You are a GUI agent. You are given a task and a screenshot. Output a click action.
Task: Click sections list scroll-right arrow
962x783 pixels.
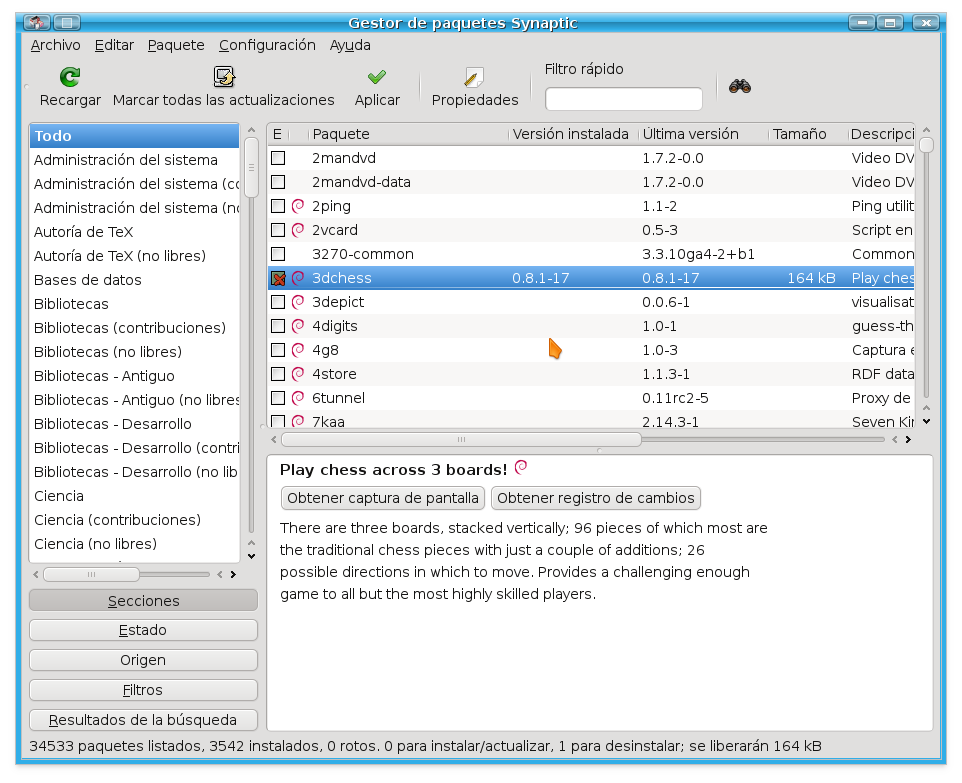tap(233, 574)
